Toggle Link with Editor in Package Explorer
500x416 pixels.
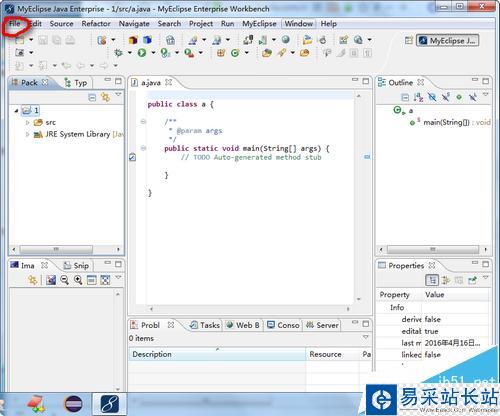click(x=105, y=97)
